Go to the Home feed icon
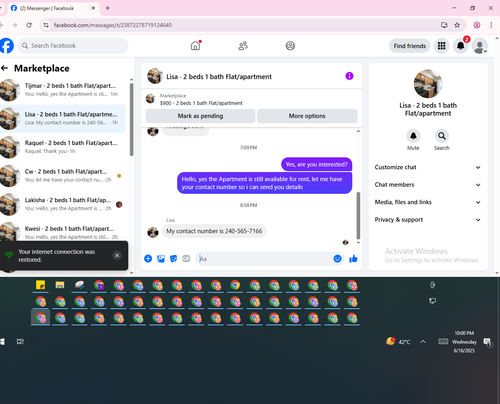 [x=196, y=46]
